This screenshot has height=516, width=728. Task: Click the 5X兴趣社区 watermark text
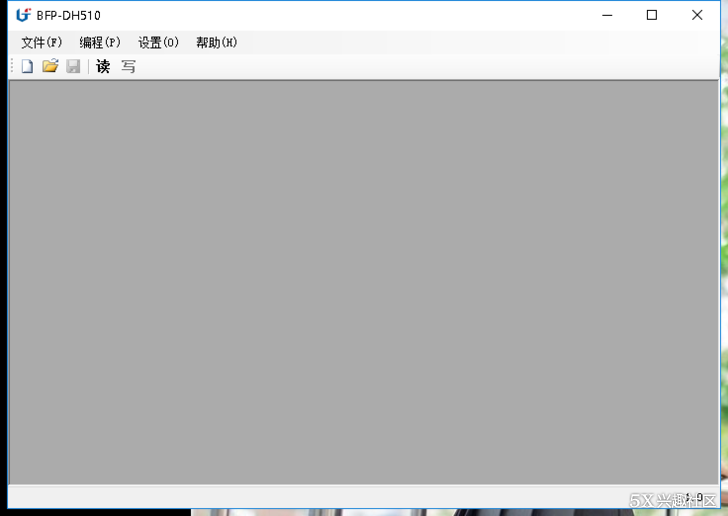(x=674, y=500)
